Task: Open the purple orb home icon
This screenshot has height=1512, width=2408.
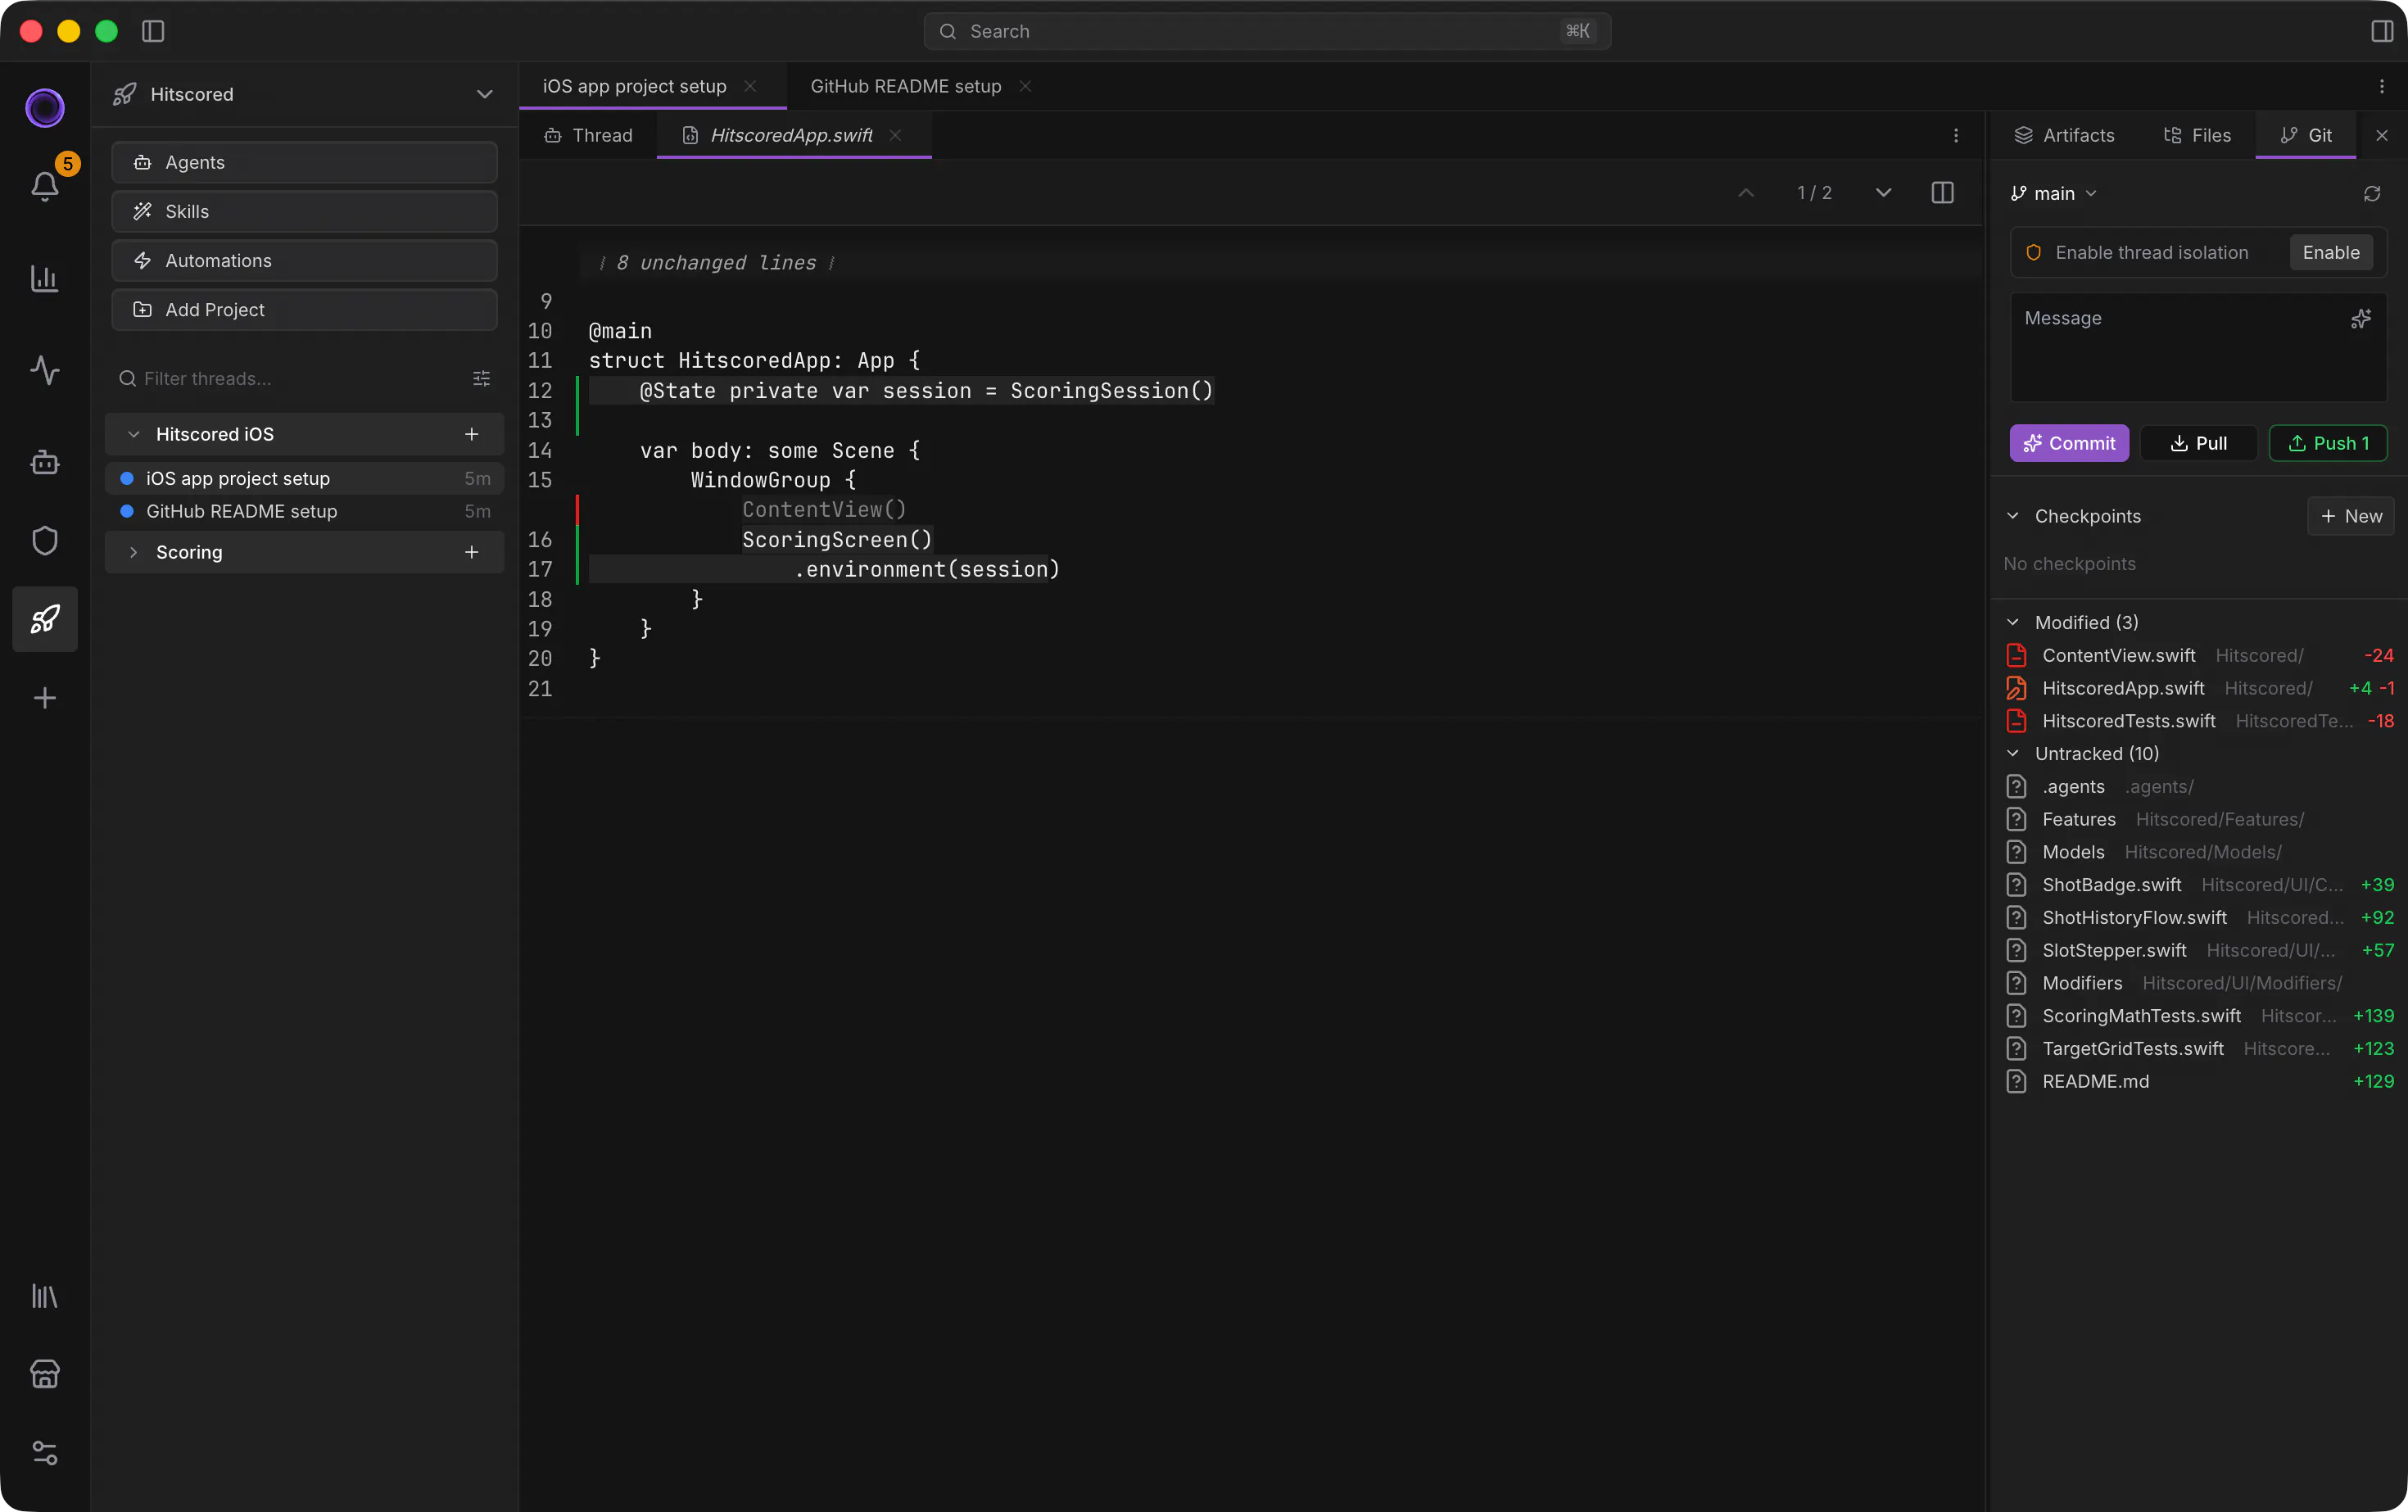Action: coord(45,108)
